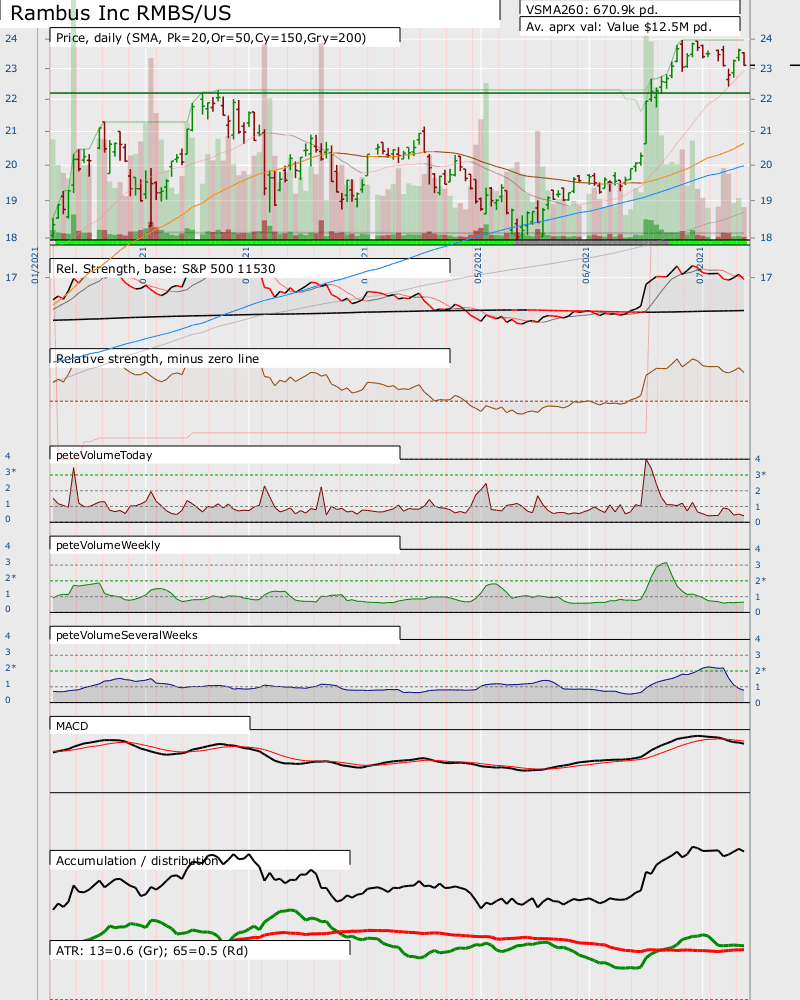Click the 'MACD' panel label

pos(72,726)
